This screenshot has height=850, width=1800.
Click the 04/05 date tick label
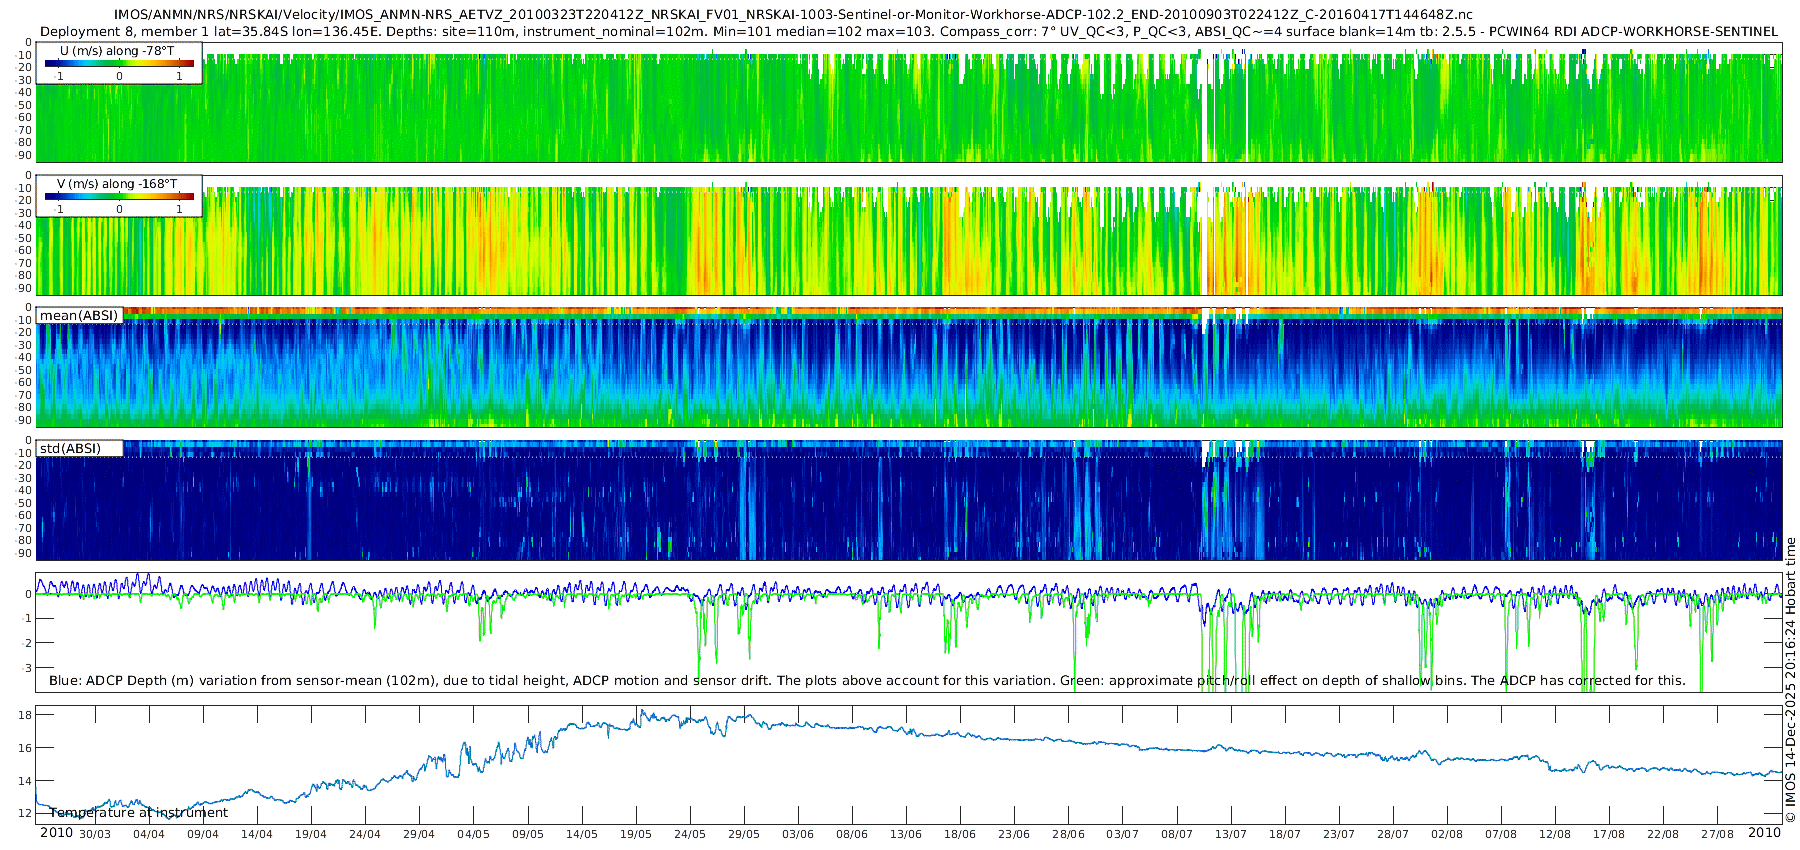click(x=474, y=834)
